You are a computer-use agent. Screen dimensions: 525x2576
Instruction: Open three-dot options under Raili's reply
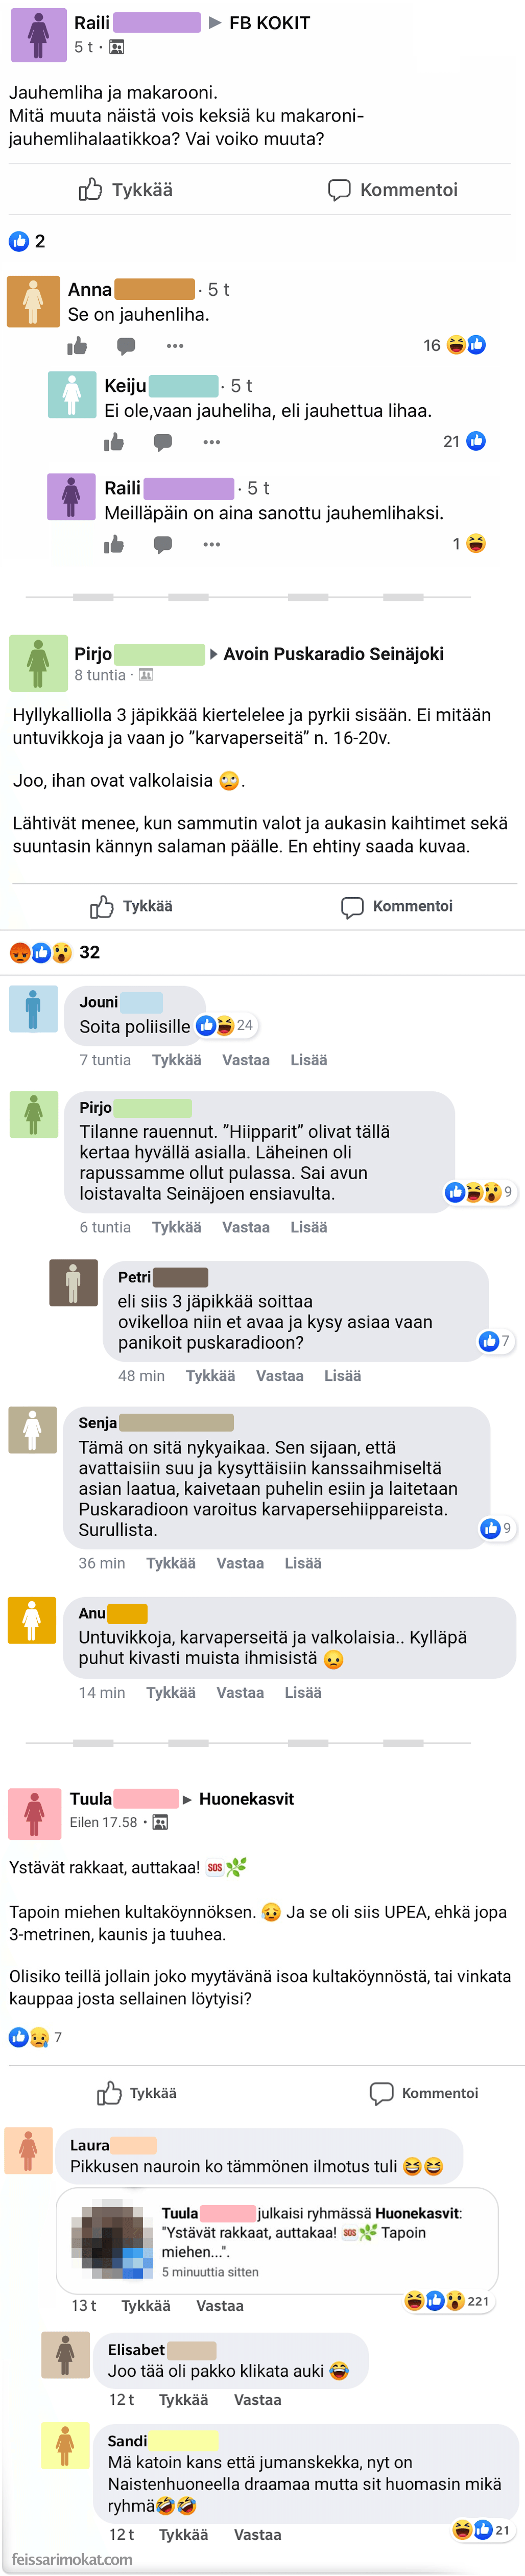coord(211,545)
